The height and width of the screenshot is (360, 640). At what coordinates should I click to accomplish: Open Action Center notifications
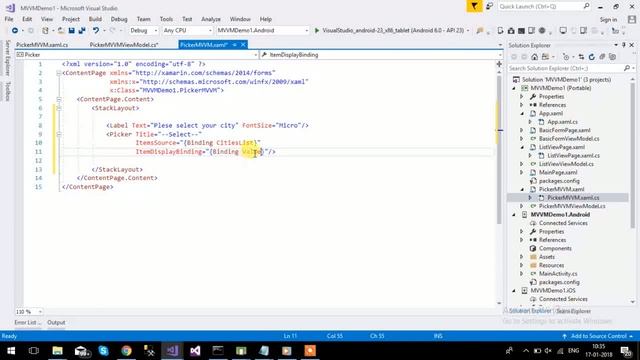click(x=626, y=351)
